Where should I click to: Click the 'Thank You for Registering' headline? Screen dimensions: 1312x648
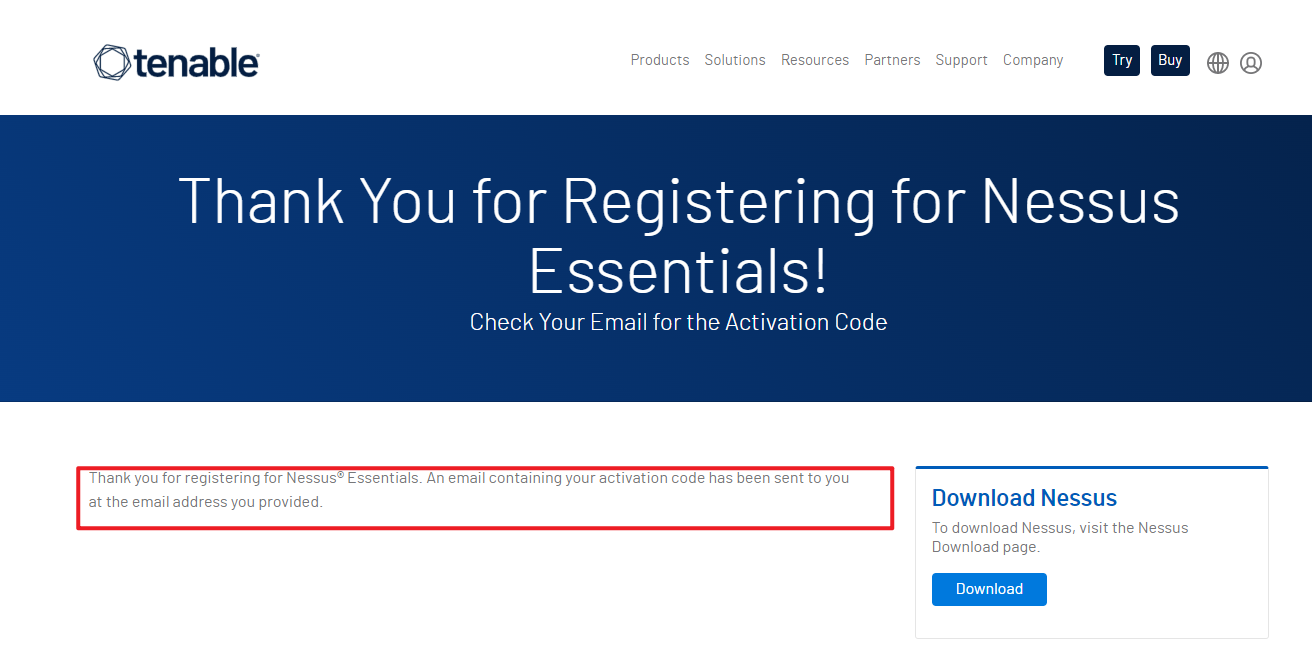tap(678, 200)
